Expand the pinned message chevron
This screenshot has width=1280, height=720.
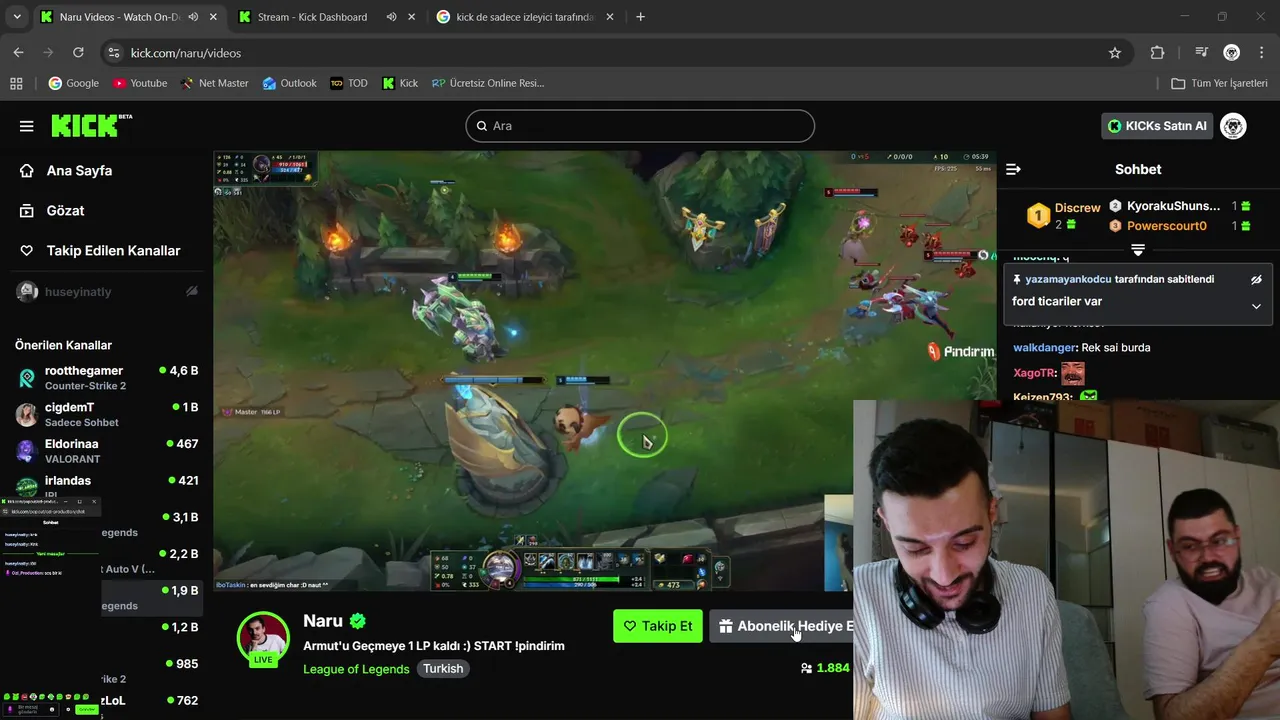click(x=1256, y=306)
